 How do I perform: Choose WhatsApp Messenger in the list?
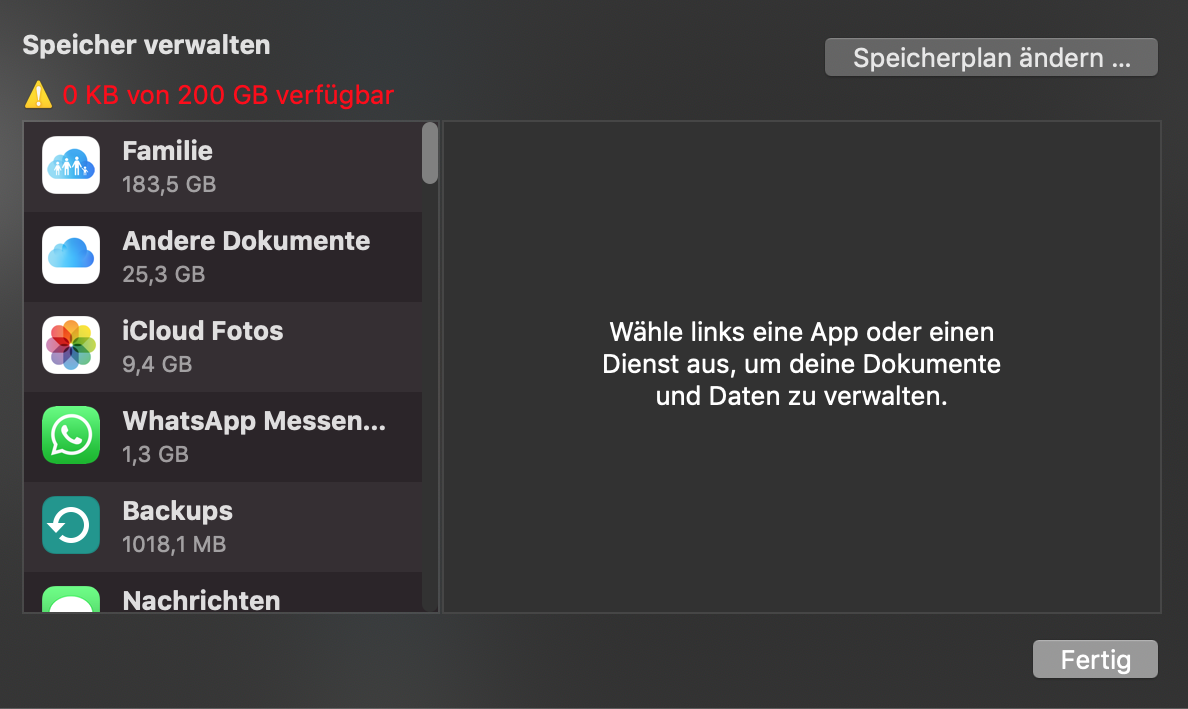[254, 421]
